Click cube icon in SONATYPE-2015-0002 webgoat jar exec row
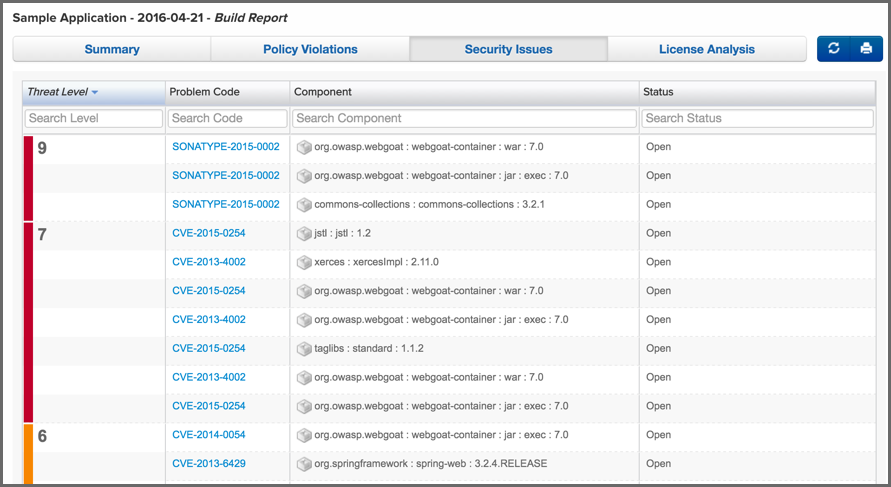 tap(304, 176)
